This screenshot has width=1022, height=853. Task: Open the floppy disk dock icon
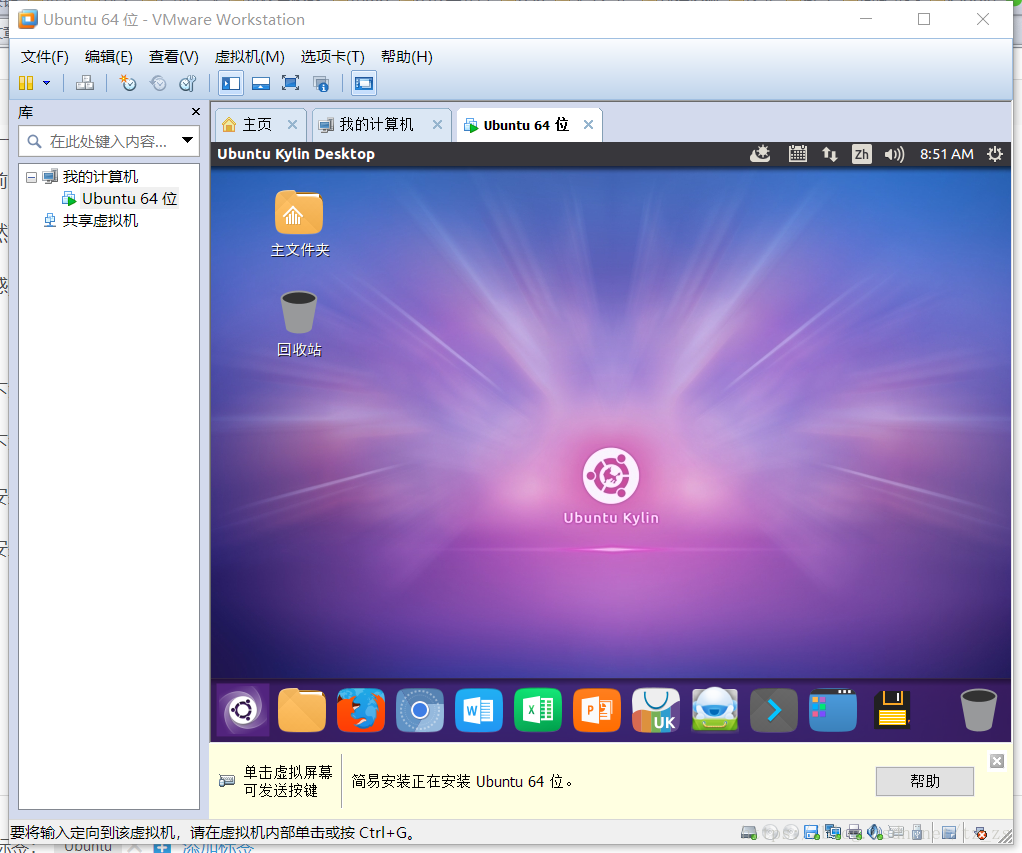[892, 710]
